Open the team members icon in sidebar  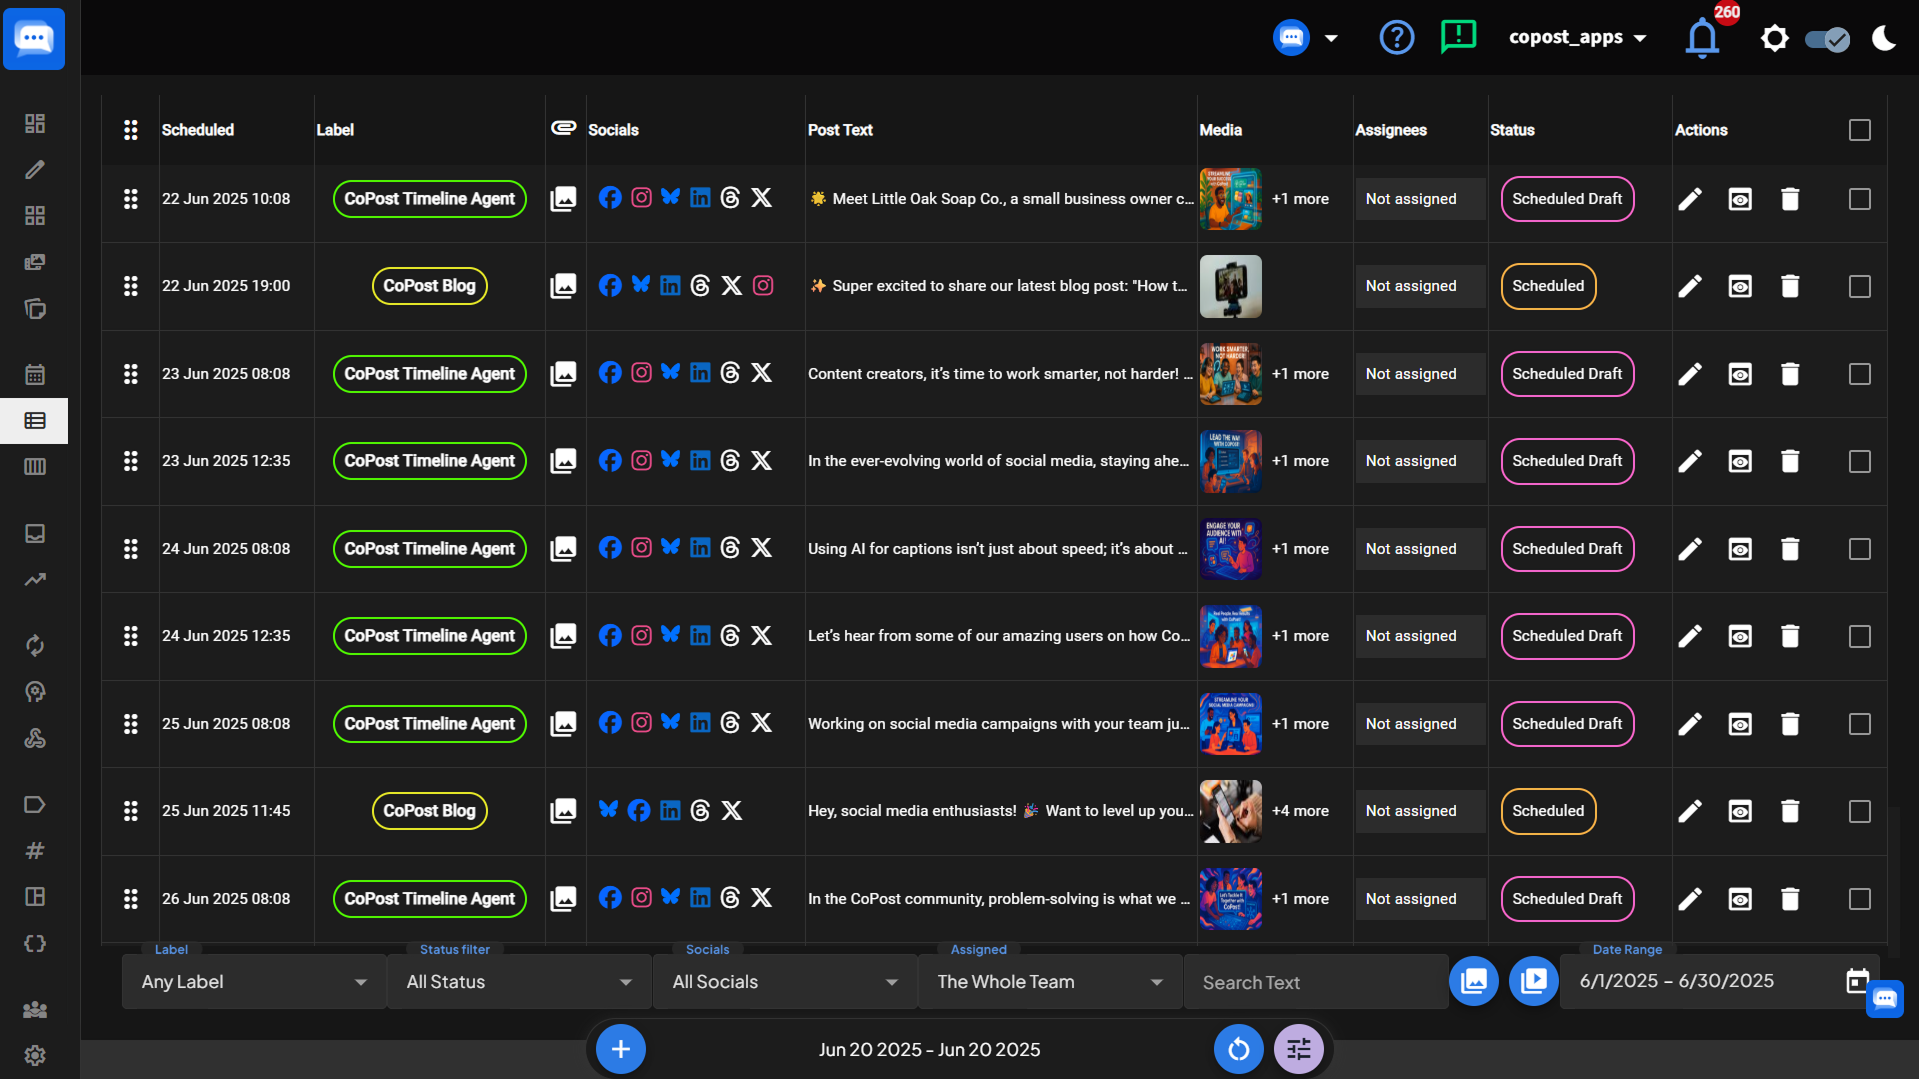point(35,1009)
